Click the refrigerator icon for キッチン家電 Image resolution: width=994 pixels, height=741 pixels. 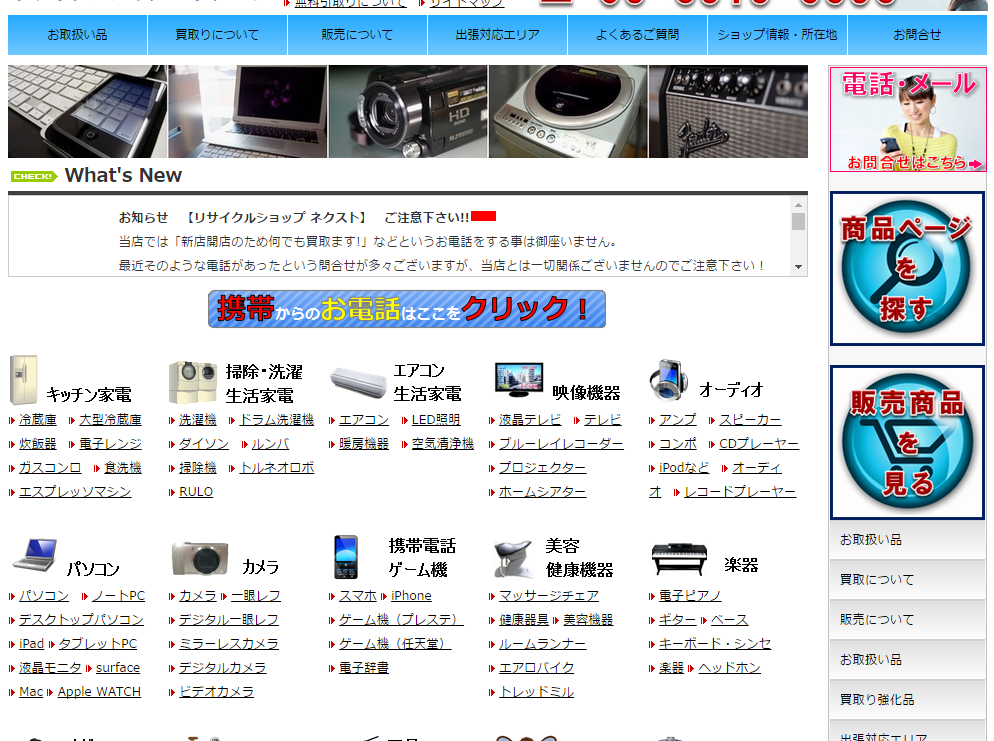point(23,380)
